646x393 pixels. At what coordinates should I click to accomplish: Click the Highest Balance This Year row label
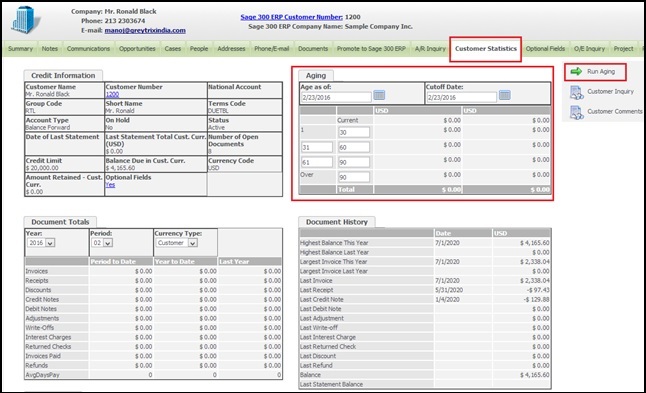tap(334, 243)
